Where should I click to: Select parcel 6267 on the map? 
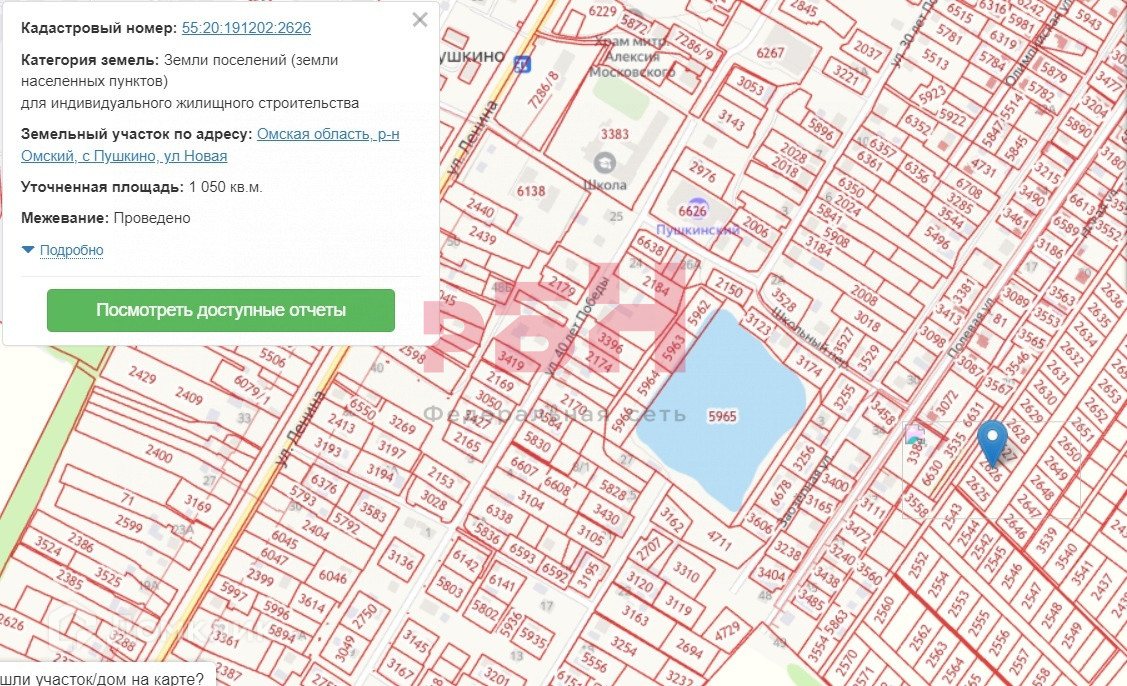[770, 52]
